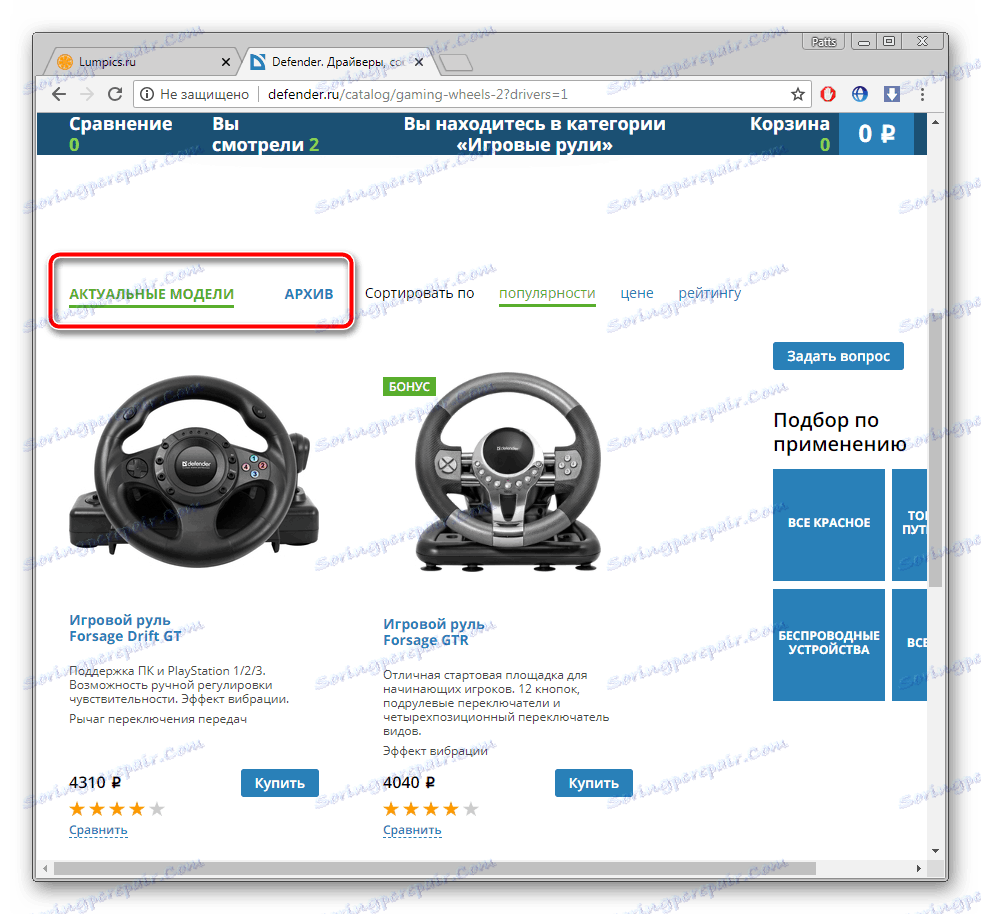This screenshot has width=981, height=914.
Task: Click the vertical scrollbar up arrow
Action: click(935, 122)
